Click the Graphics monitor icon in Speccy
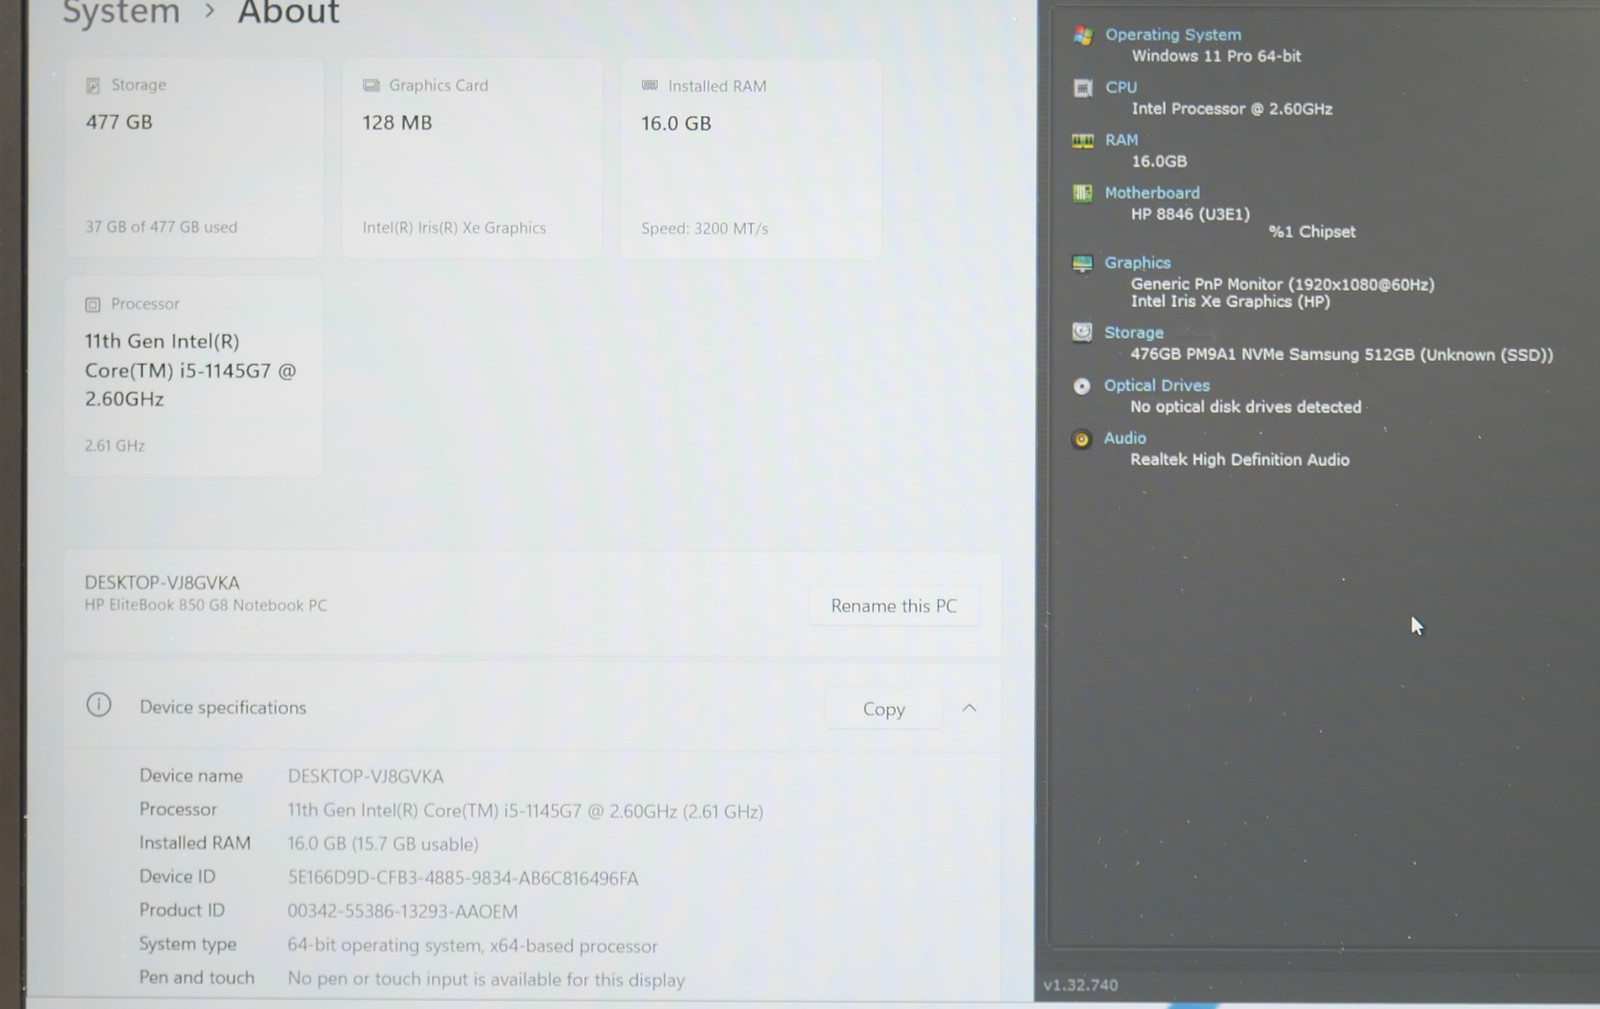 (x=1082, y=263)
